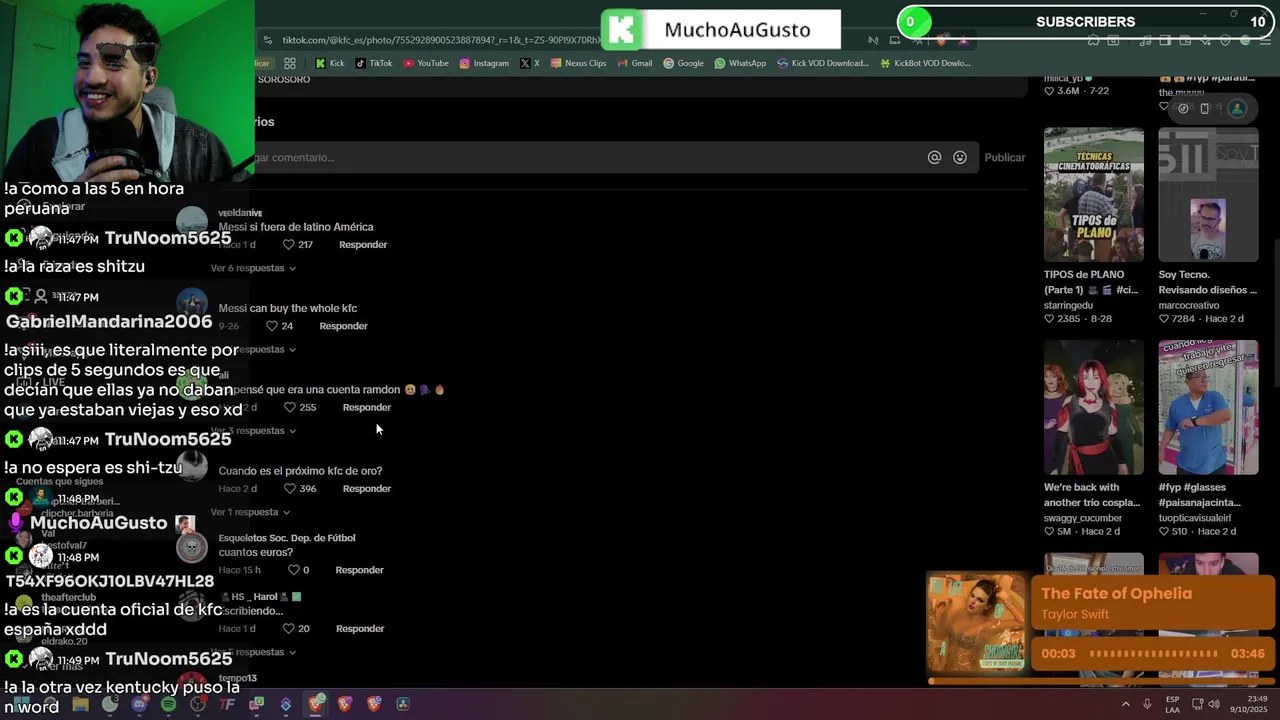Open the starringedu profile link

[1068, 305]
